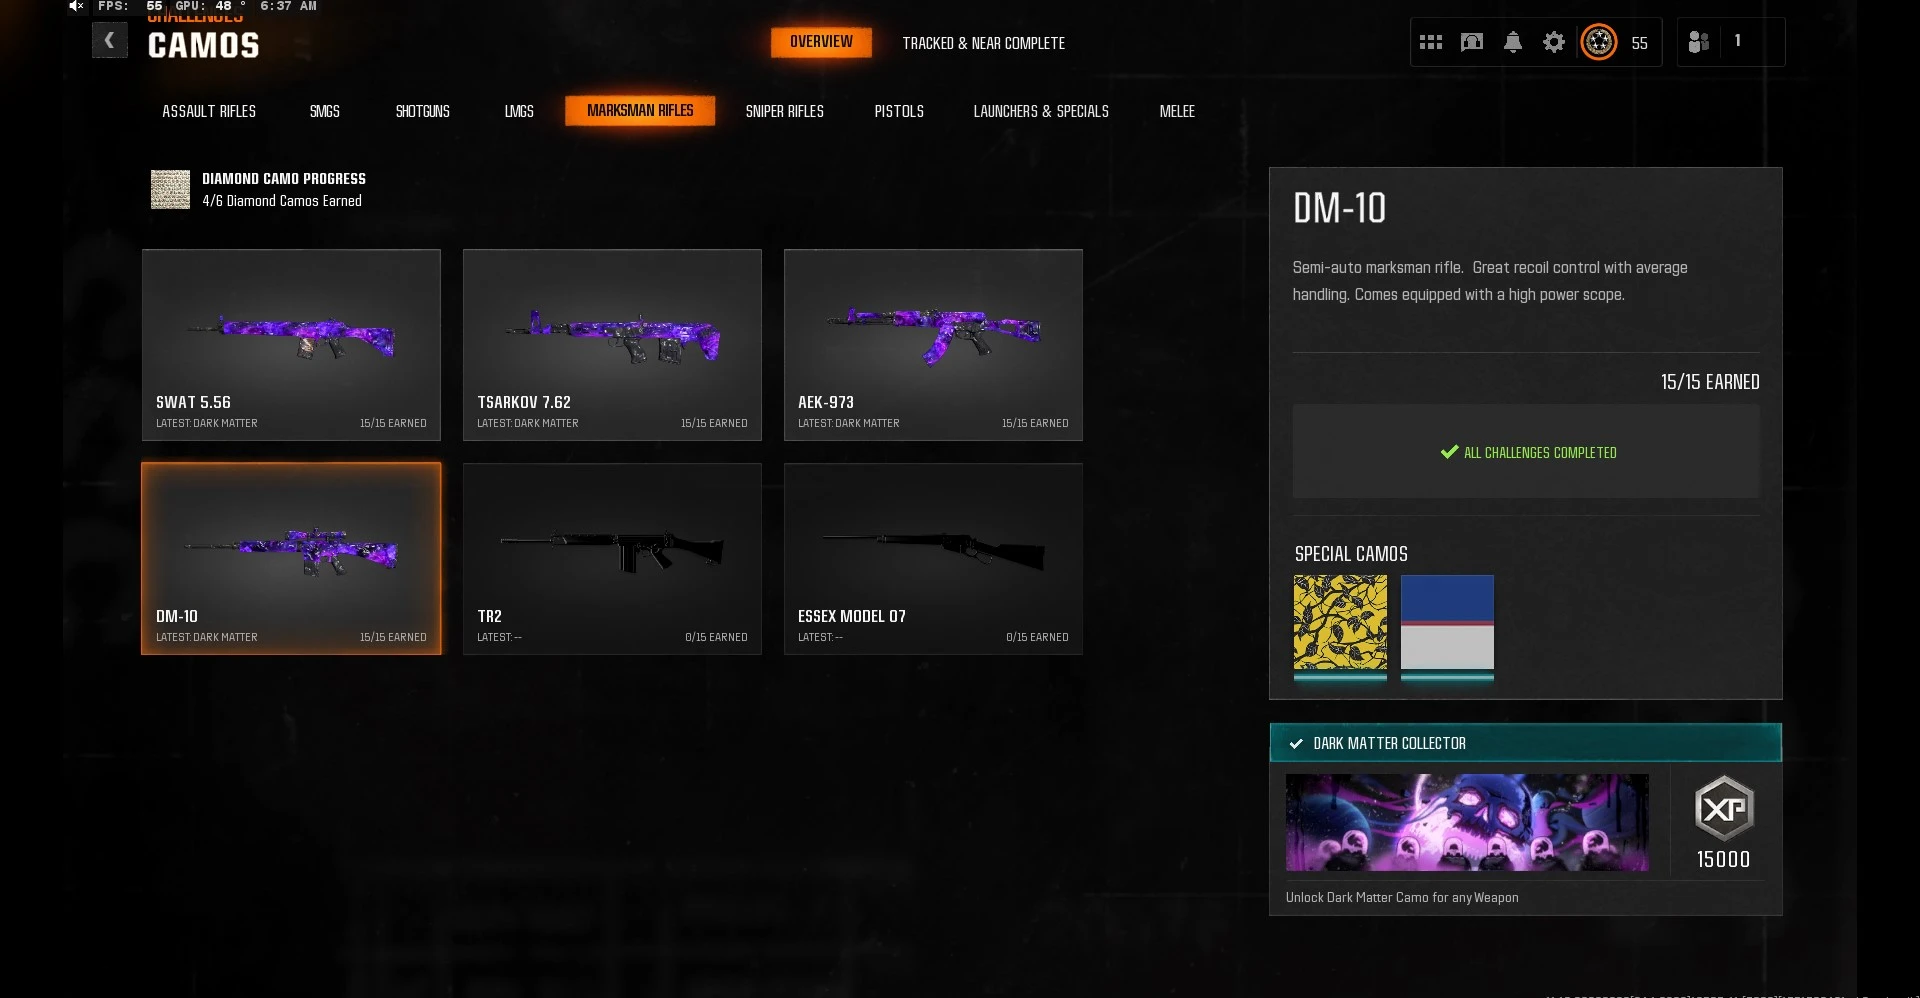This screenshot has width=1920, height=998.
Task: Click the player rank emblem icon
Action: point(1599,42)
